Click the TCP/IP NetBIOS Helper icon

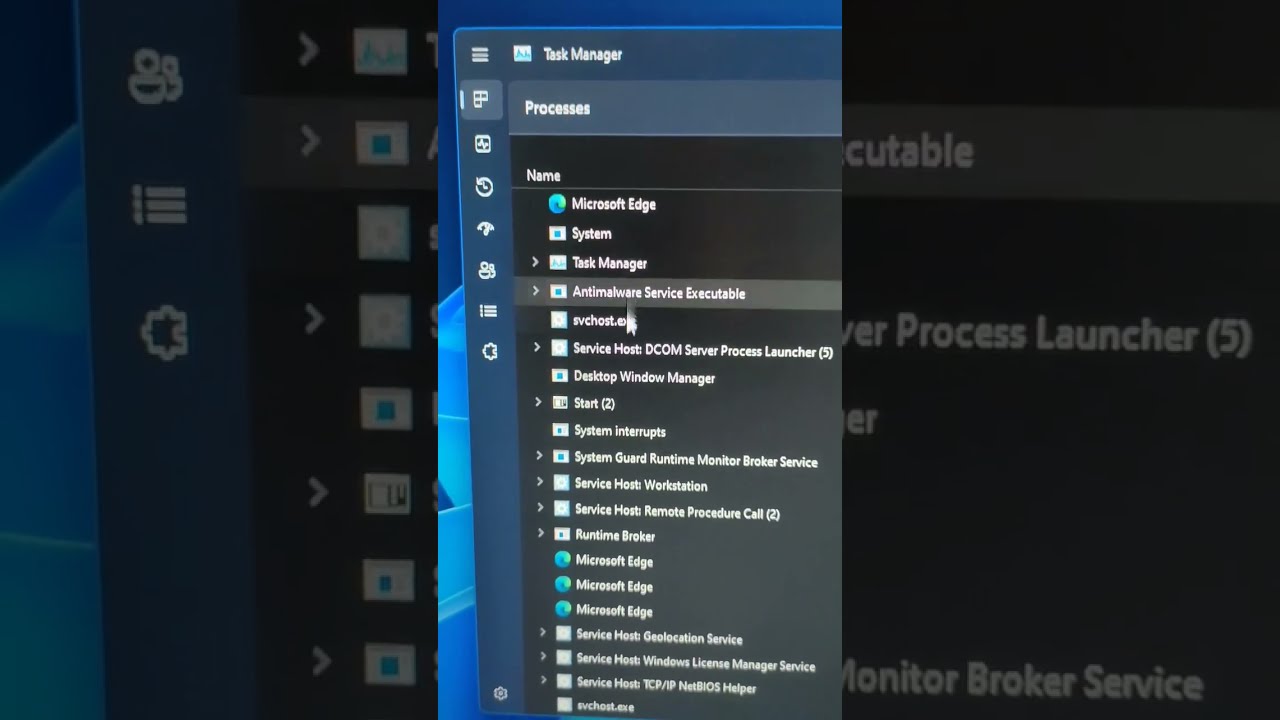(564, 682)
